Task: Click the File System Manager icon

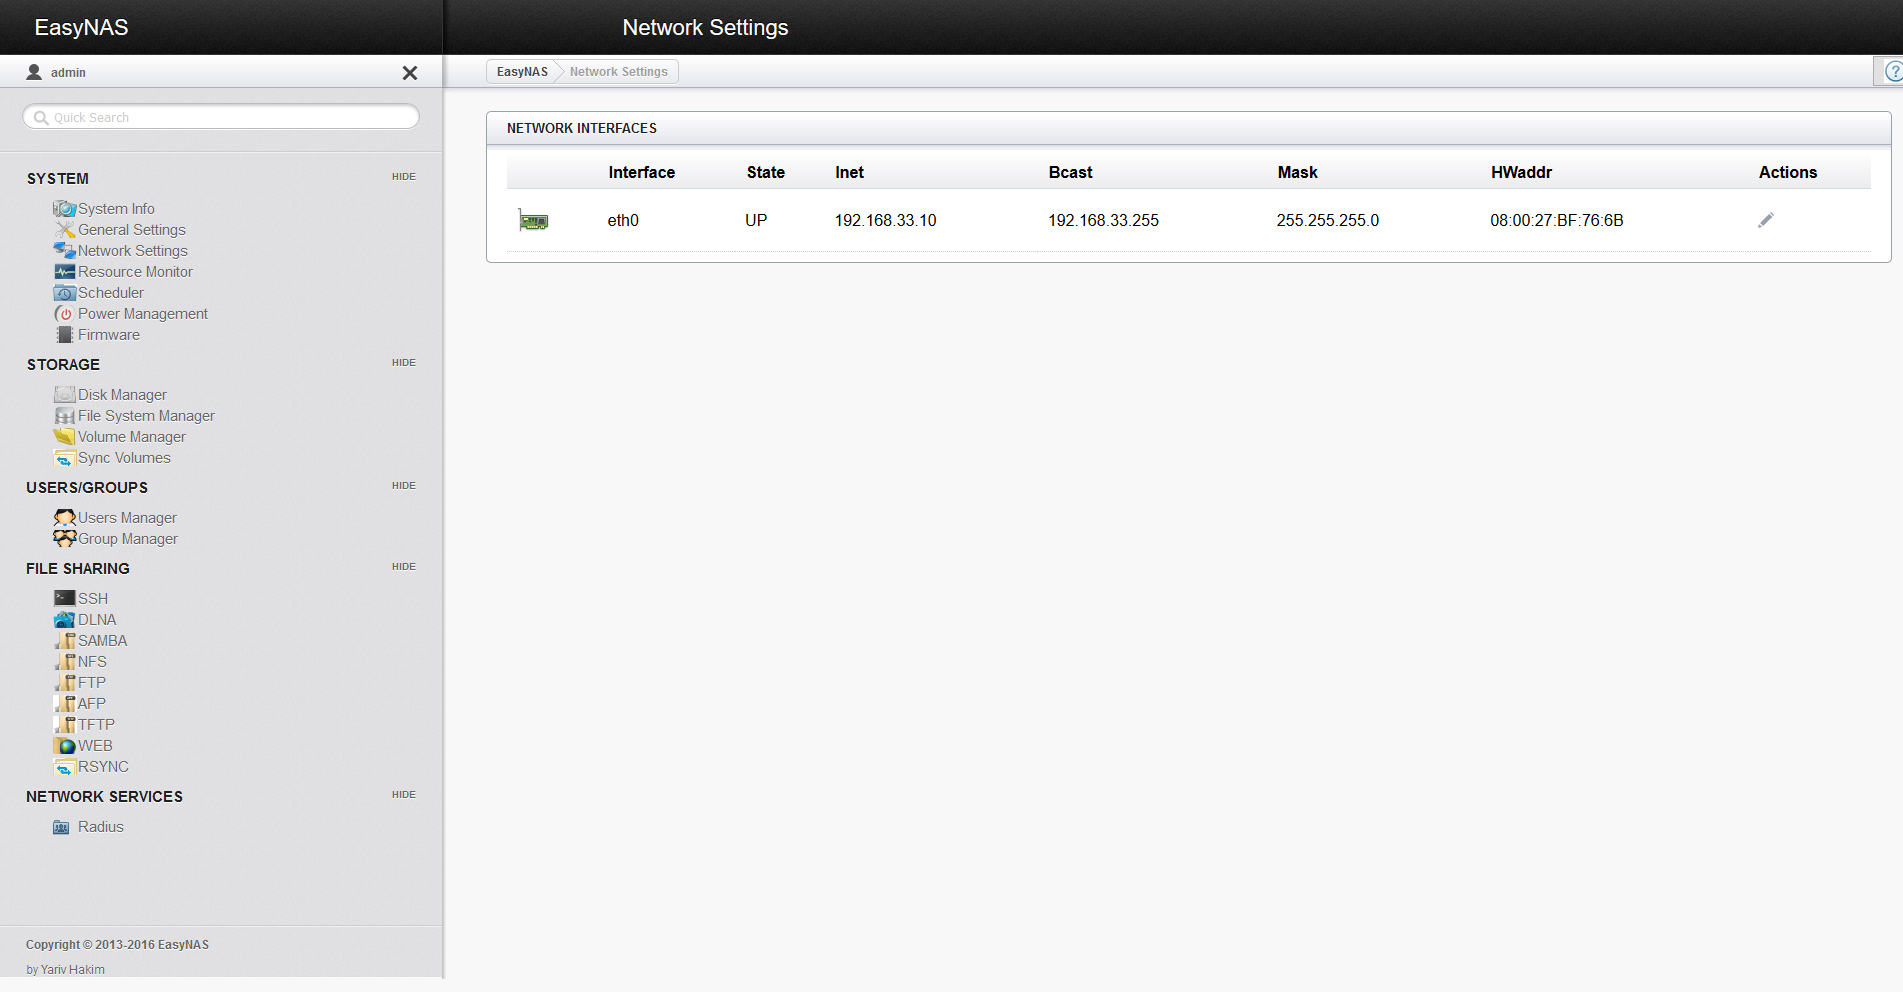Action: click(x=65, y=416)
